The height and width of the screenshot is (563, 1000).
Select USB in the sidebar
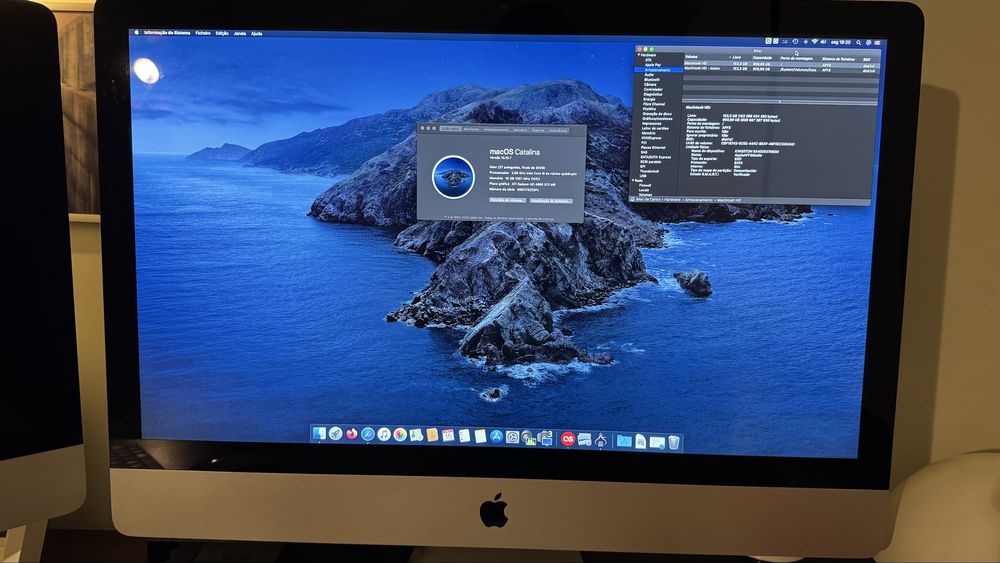click(x=643, y=176)
